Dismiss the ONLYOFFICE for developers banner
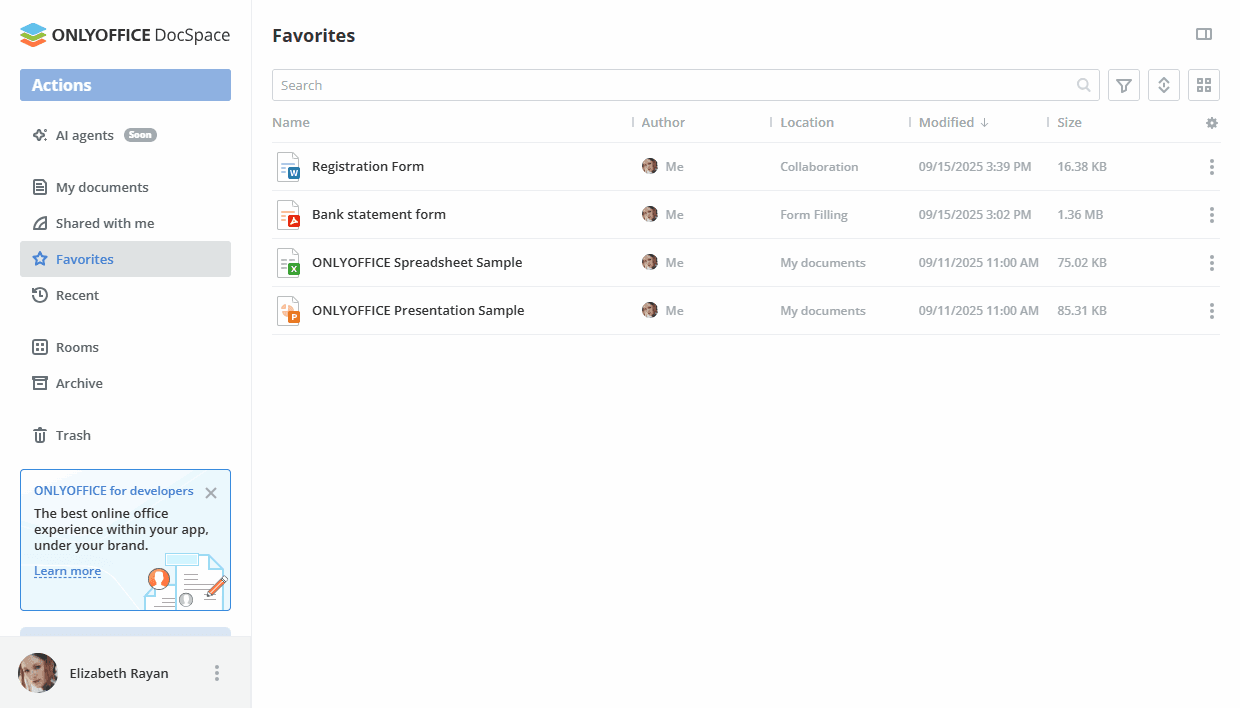Viewport: 1240px width, 708px height. coord(211,492)
